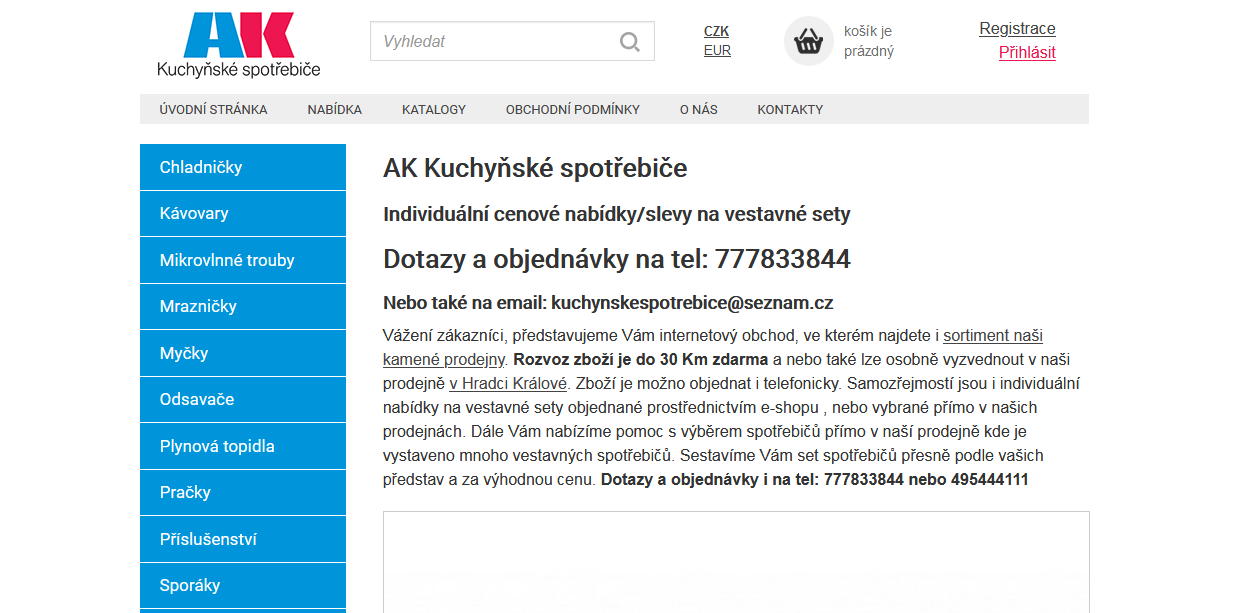Open the Kontakty menu item
The image size is (1236, 613).
tap(790, 109)
